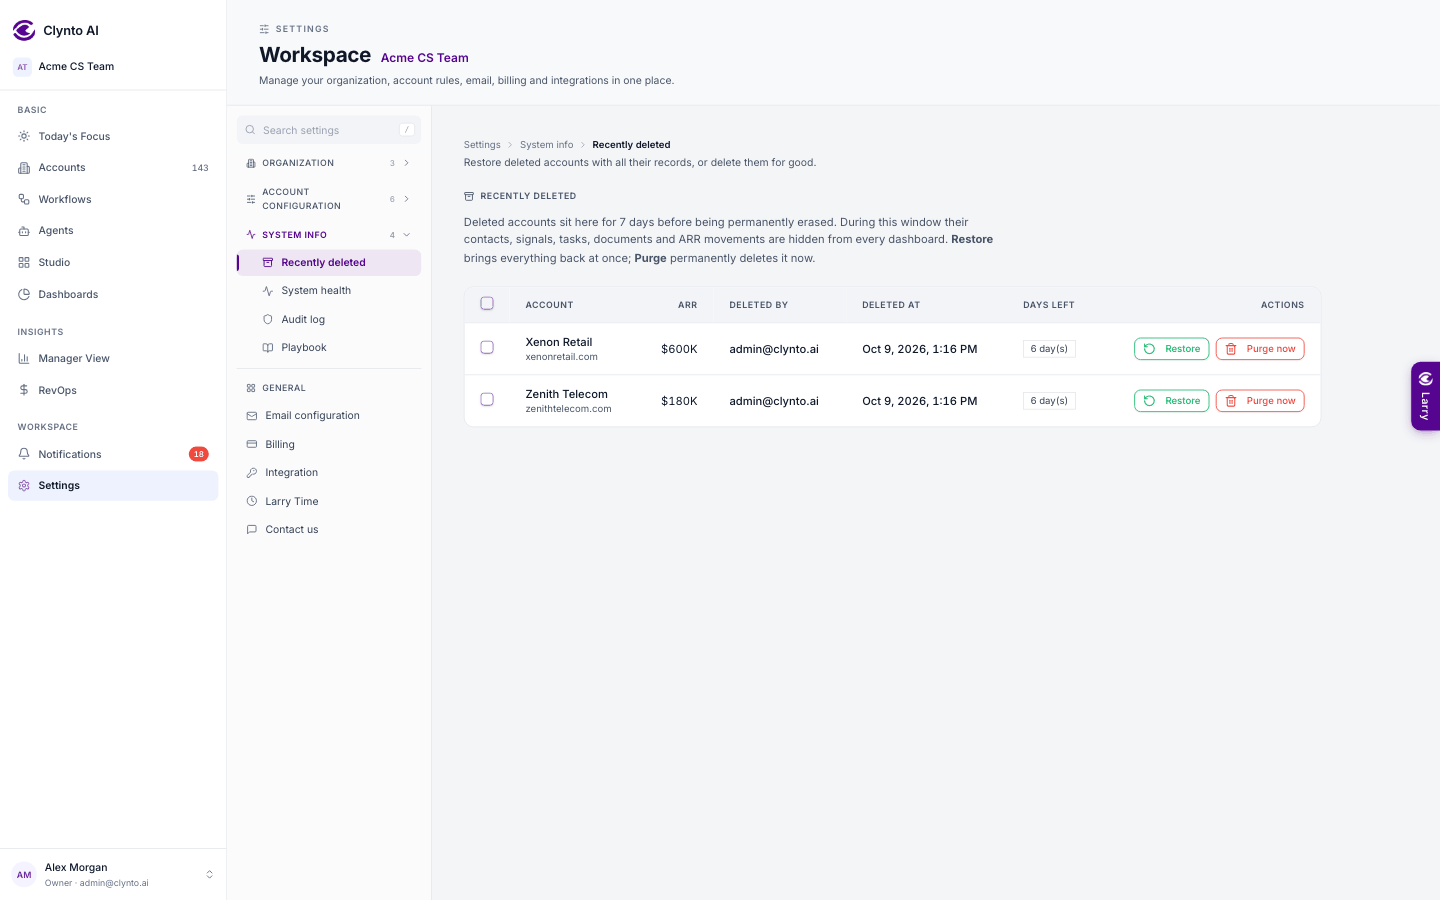Image resolution: width=1440 pixels, height=900 pixels.
Task: Go to Accounts in the sidebar
Action: coord(113,167)
